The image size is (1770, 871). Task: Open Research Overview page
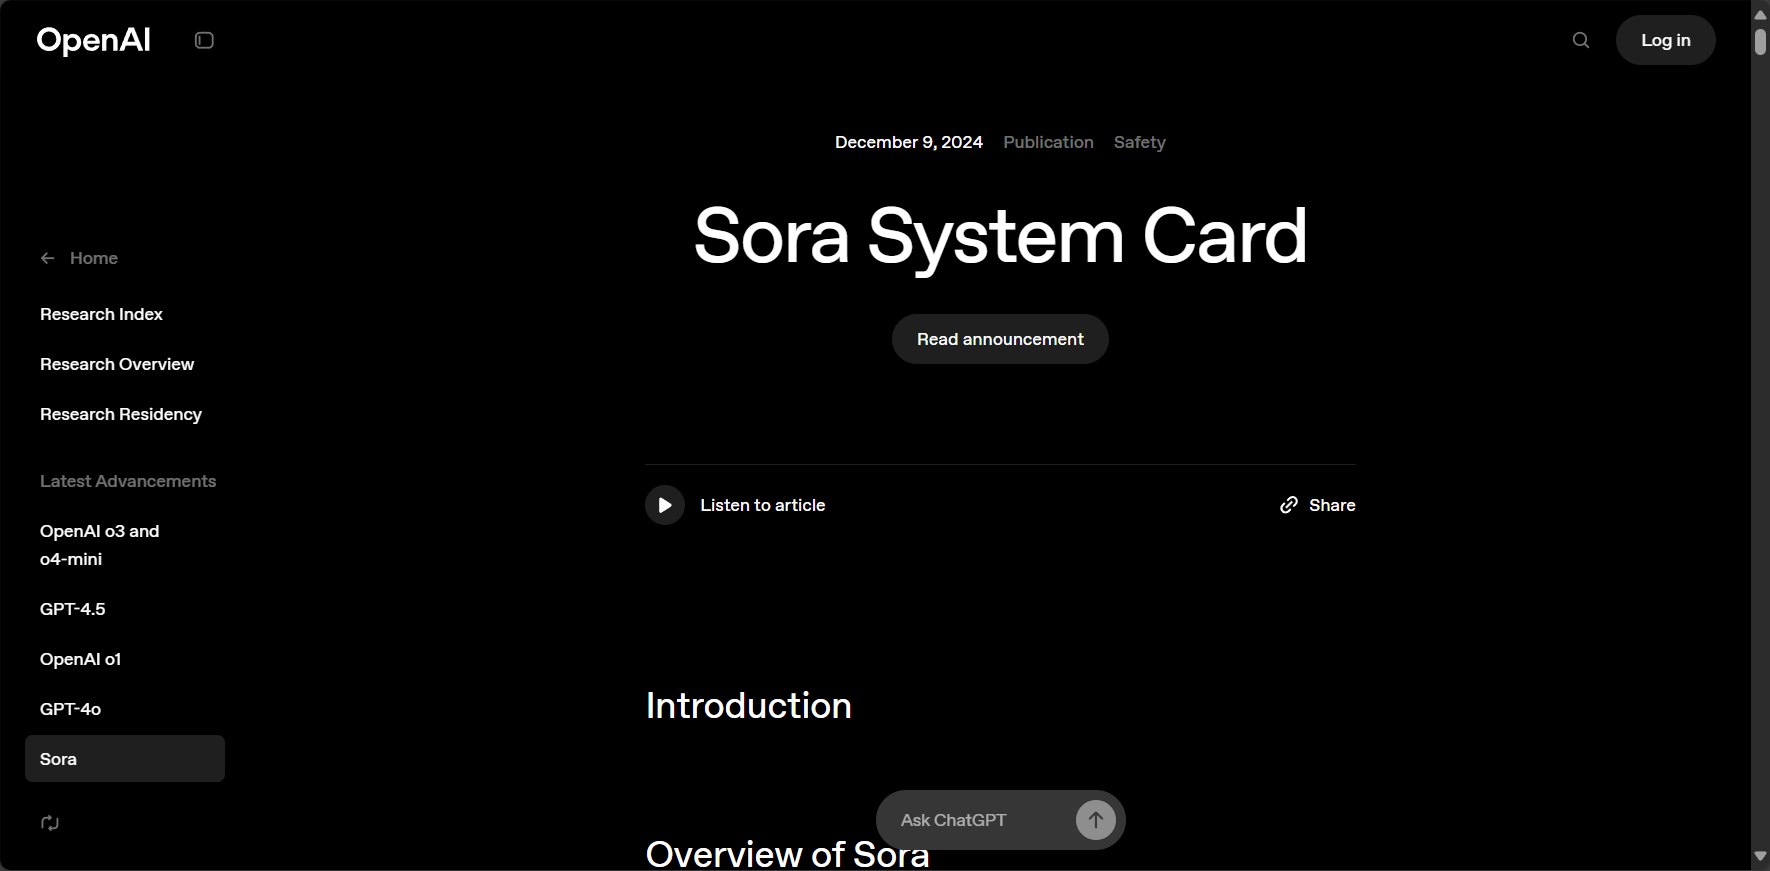pos(117,364)
